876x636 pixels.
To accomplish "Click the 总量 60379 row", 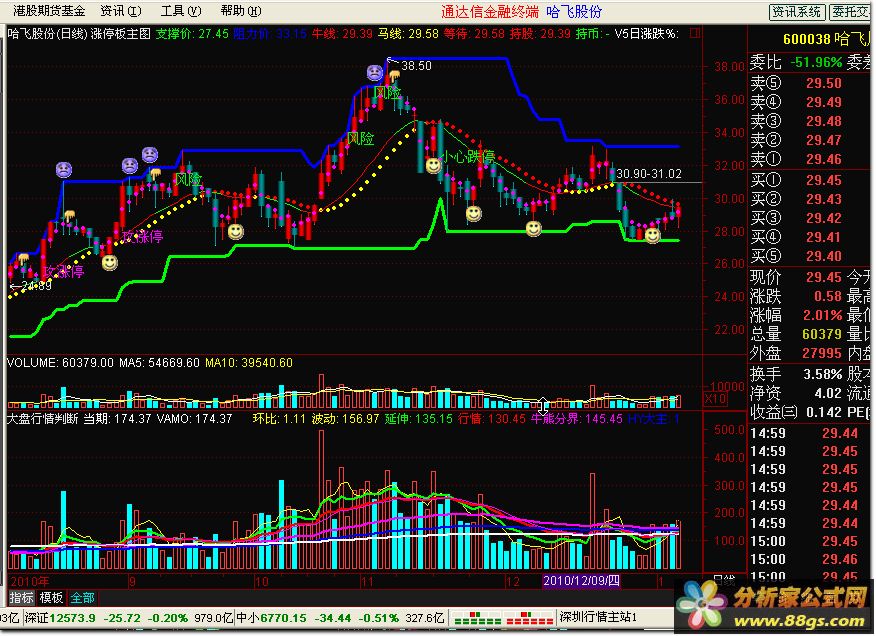I will 796,334.
